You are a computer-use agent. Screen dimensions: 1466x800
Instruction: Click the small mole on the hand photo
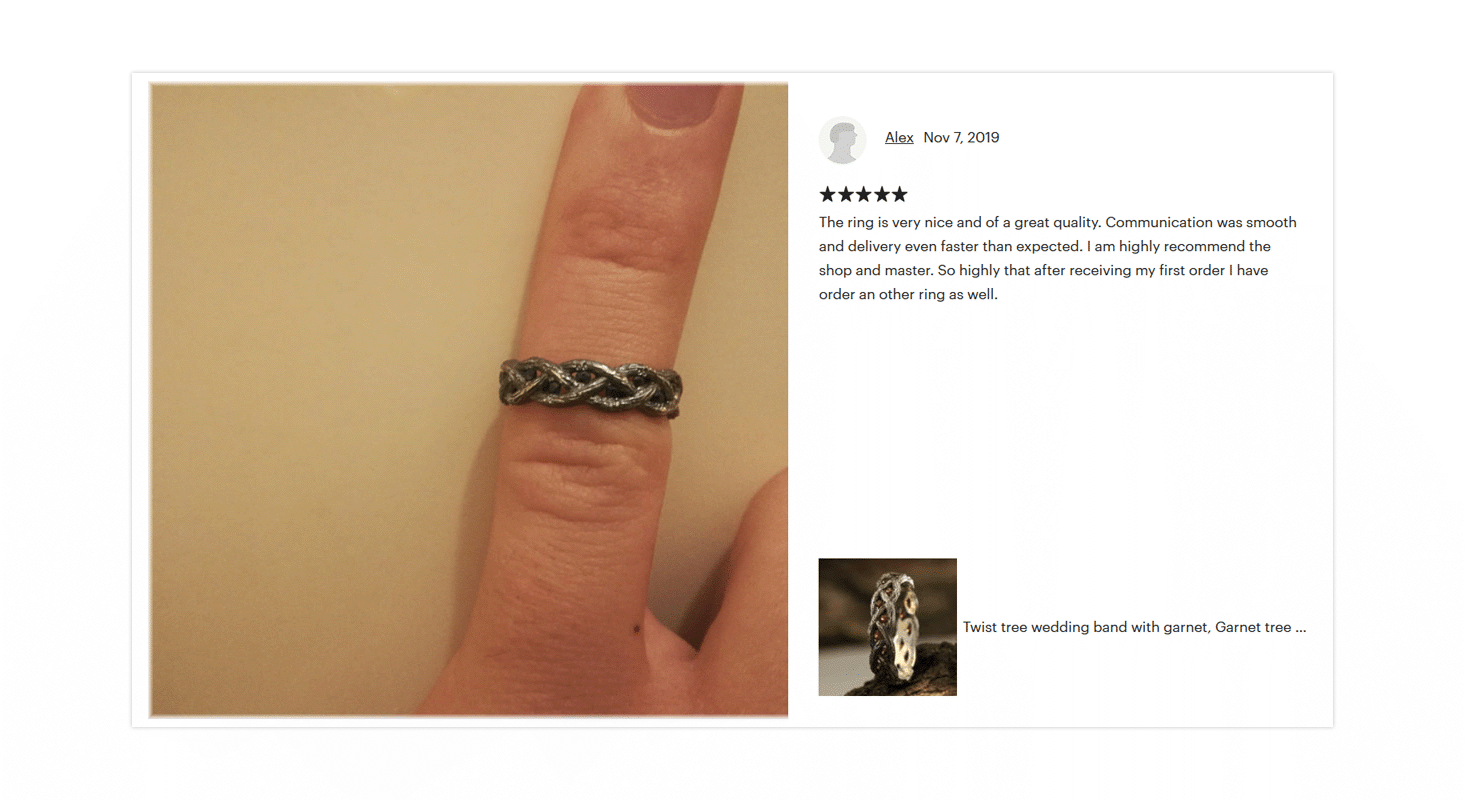(637, 629)
